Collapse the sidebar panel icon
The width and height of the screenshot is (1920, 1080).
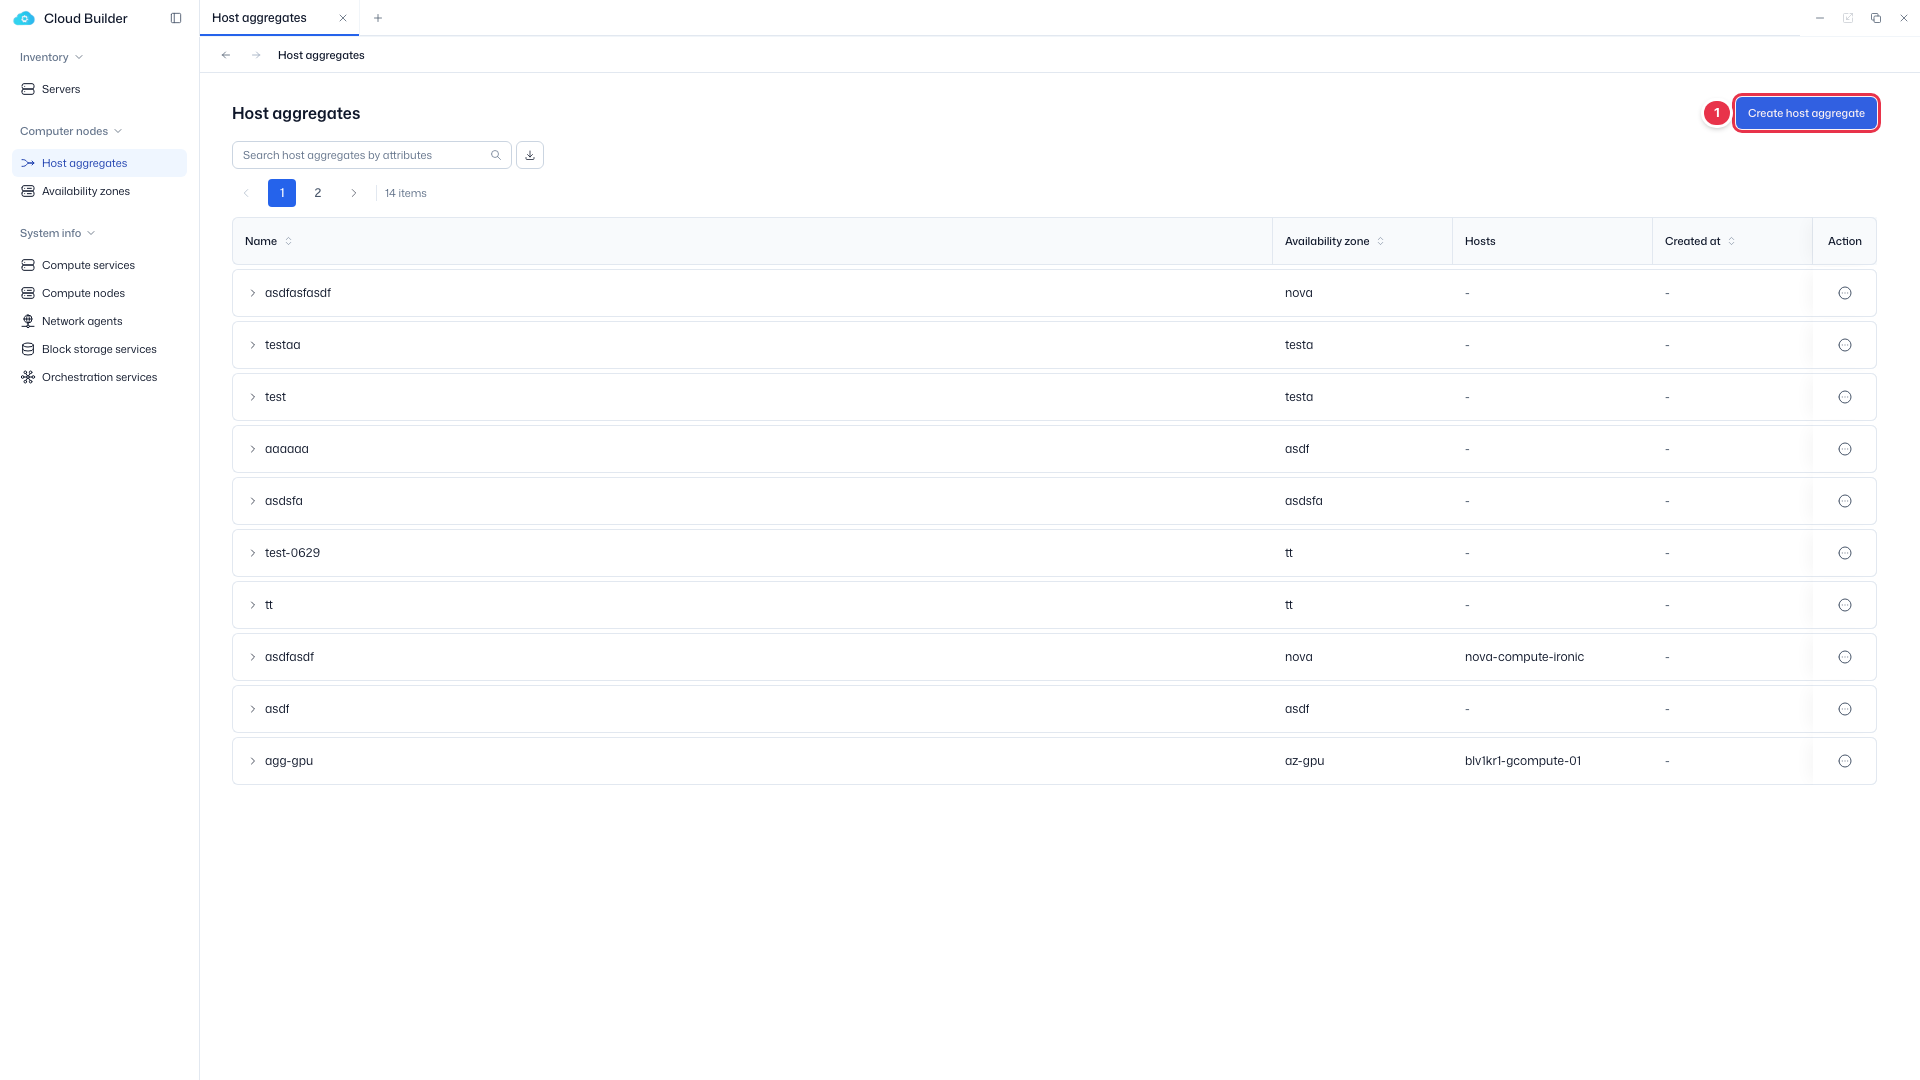tap(176, 18)
